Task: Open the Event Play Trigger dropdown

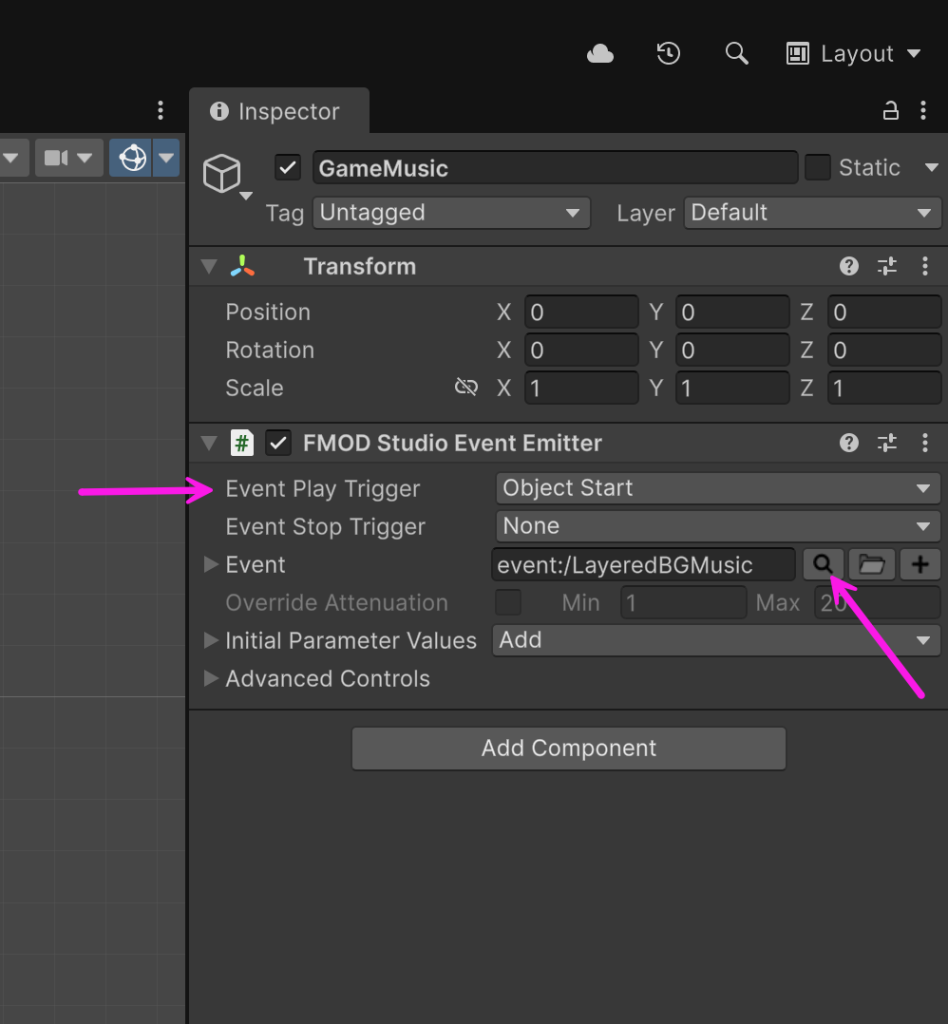Action: point(716,489)
